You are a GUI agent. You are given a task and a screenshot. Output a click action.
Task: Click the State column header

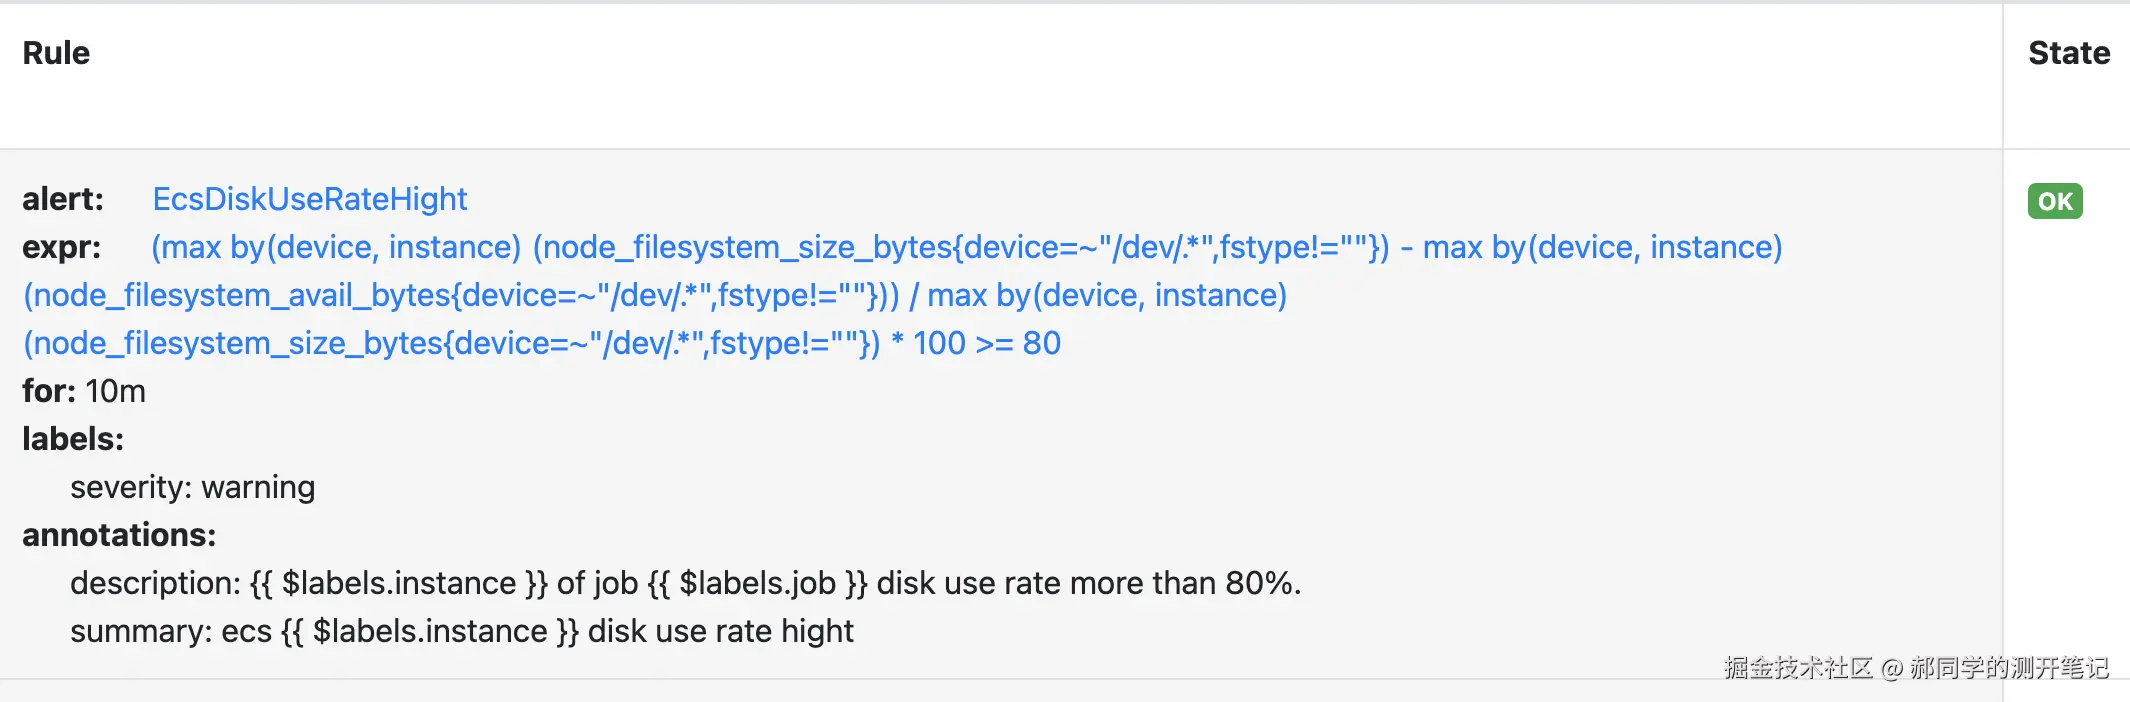2068,53
